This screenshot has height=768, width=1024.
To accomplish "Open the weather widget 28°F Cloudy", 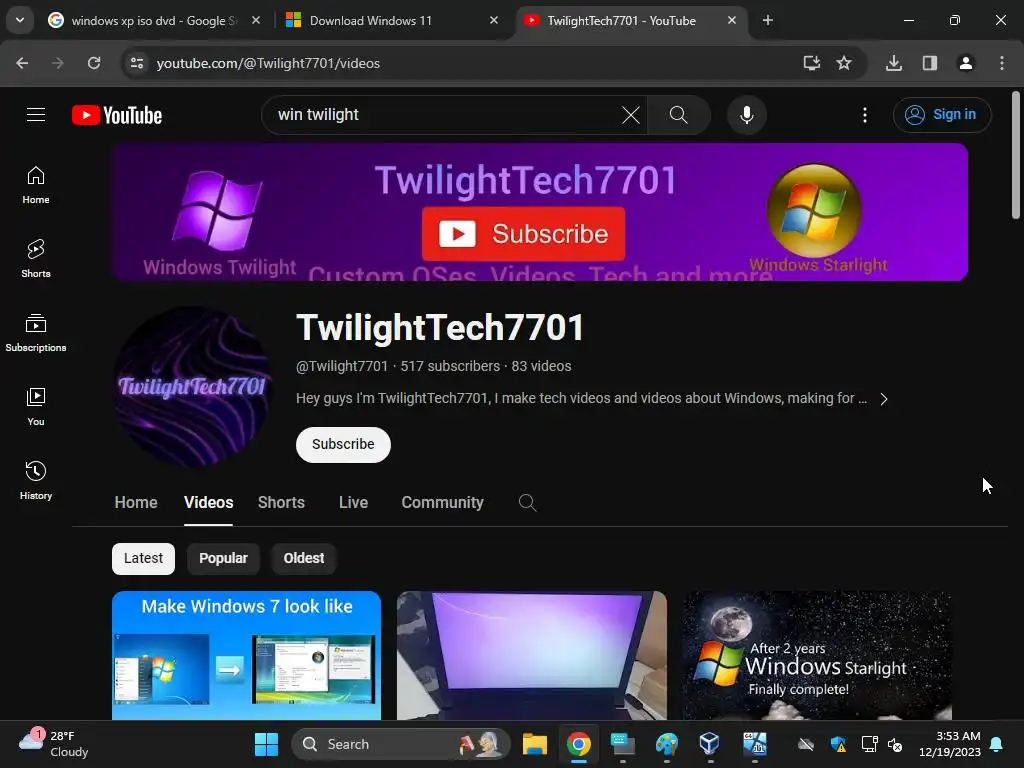I will [54, 744].
